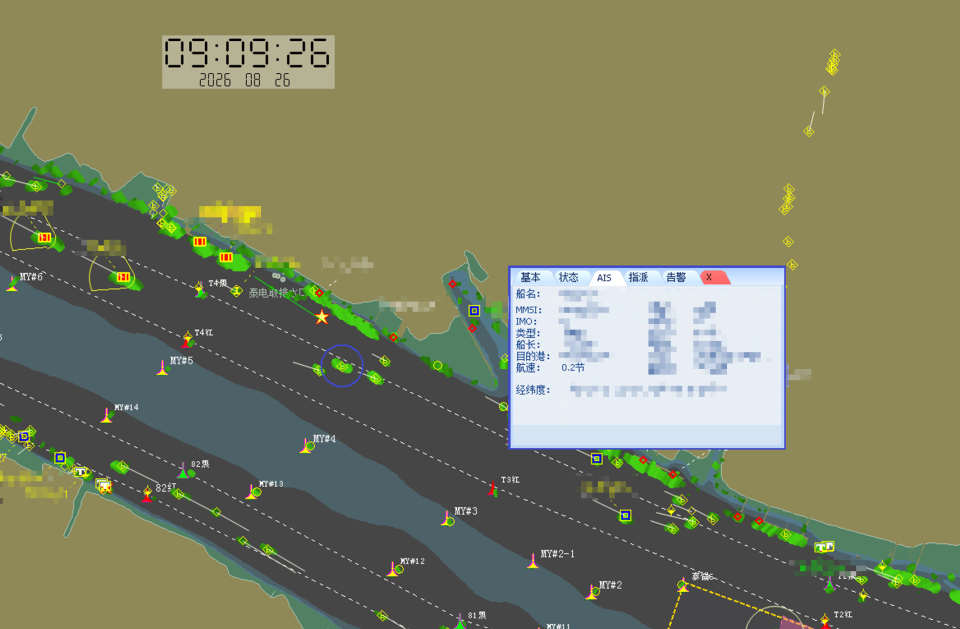This screenshot has height=629, width=960.
Task: Select the MY#2 buoy marker
Action: tap(591, 592)
